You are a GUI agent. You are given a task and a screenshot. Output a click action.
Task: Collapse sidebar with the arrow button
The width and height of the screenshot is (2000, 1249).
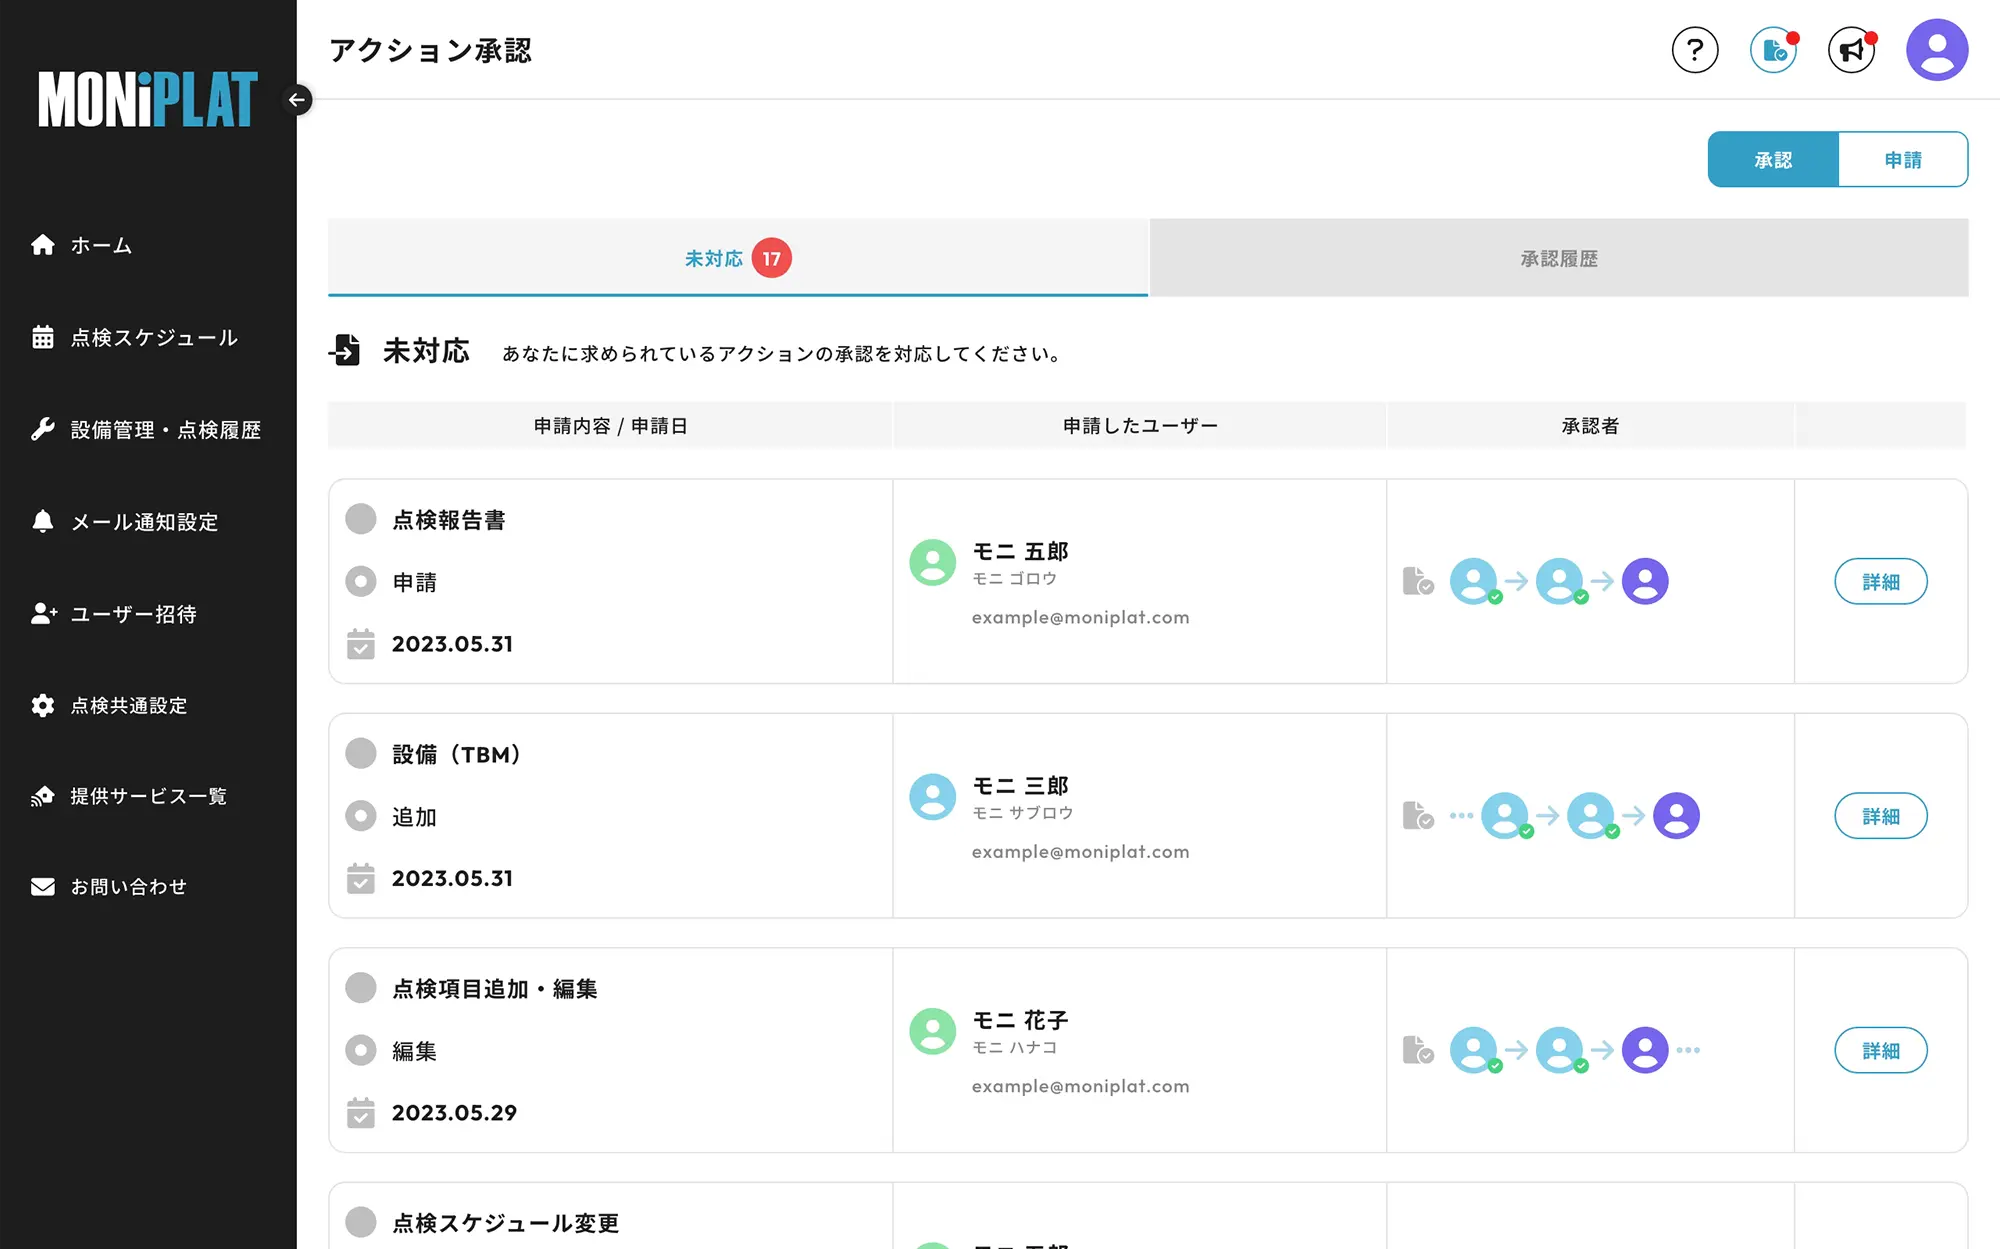click(x=297, y=100)
